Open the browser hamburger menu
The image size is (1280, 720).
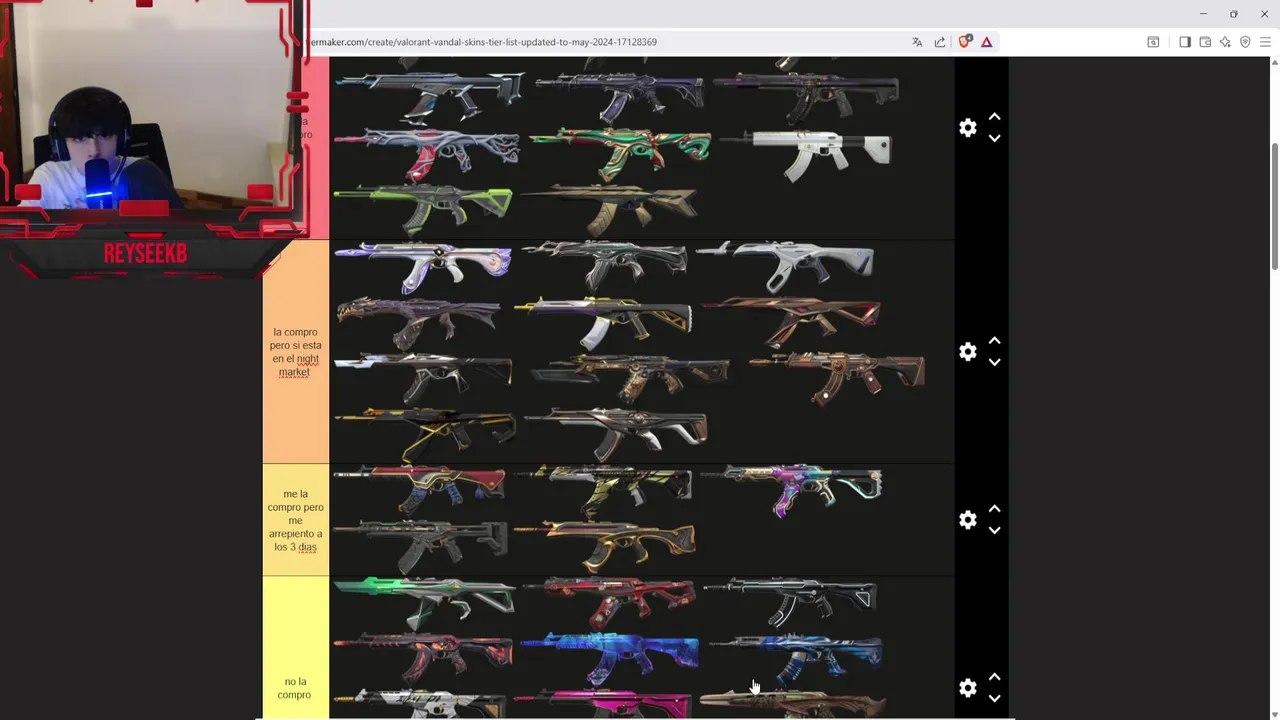(1265, 42)
